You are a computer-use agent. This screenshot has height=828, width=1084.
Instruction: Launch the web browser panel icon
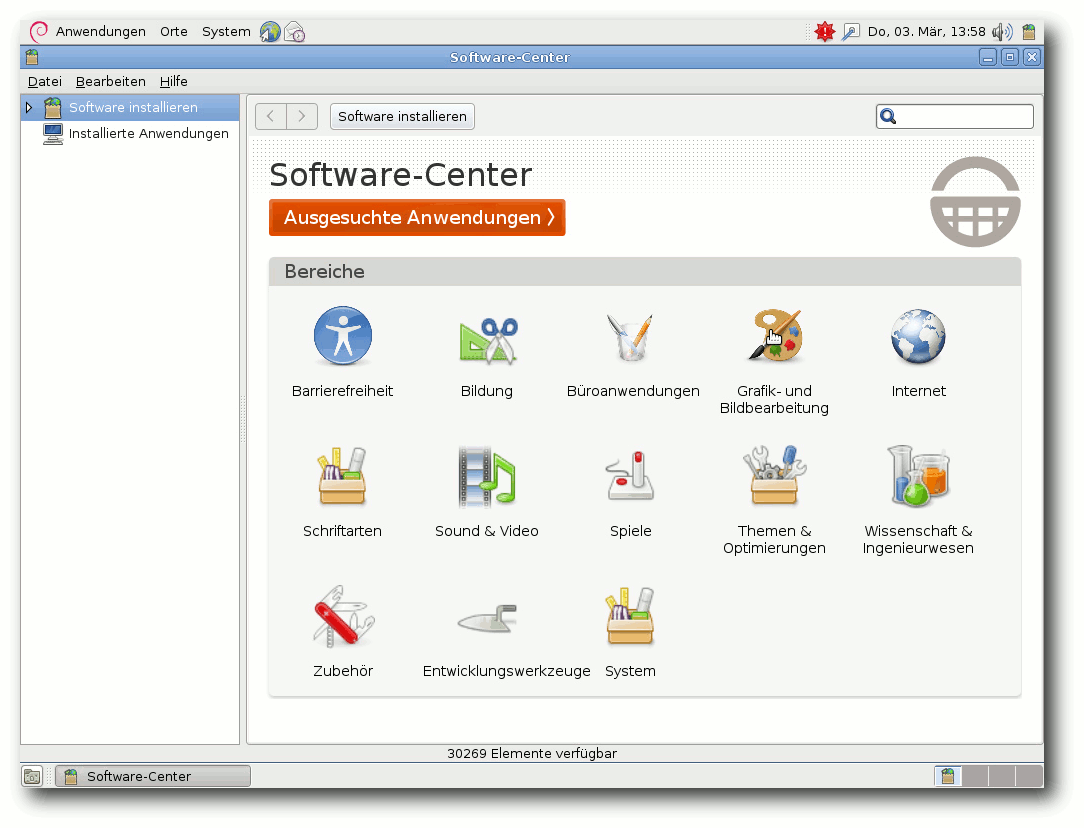coord(270,32)
